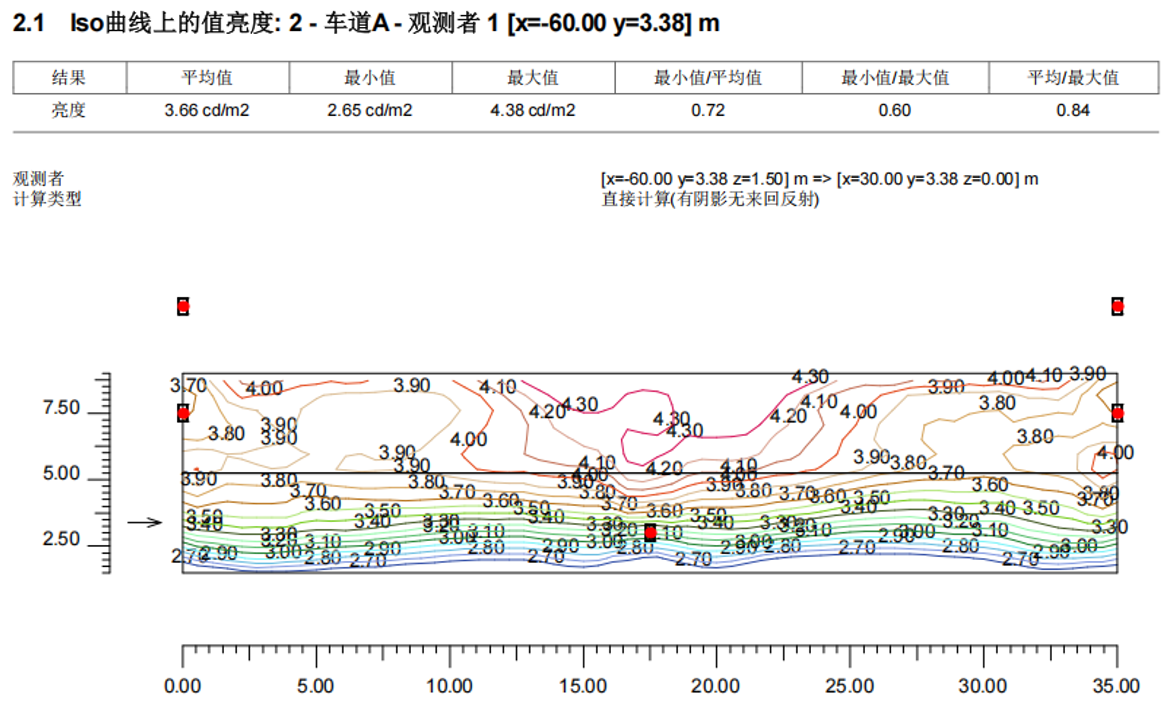Select the 亮度 row label
This screenshot has height=702, width=1165.
69,110
